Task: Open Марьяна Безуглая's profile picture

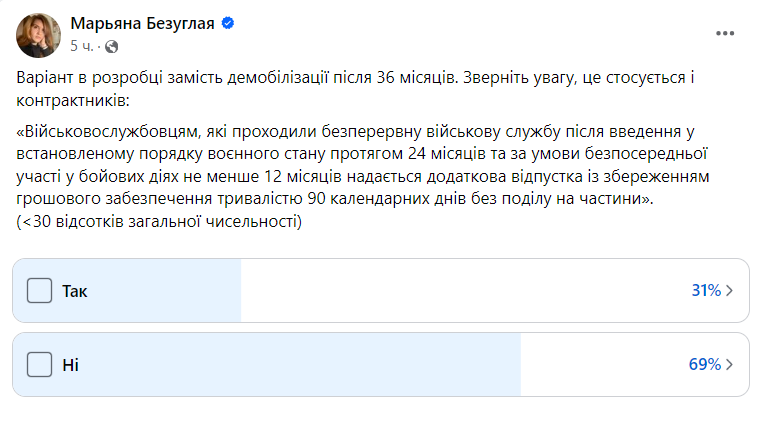Action: click(37, 34)
